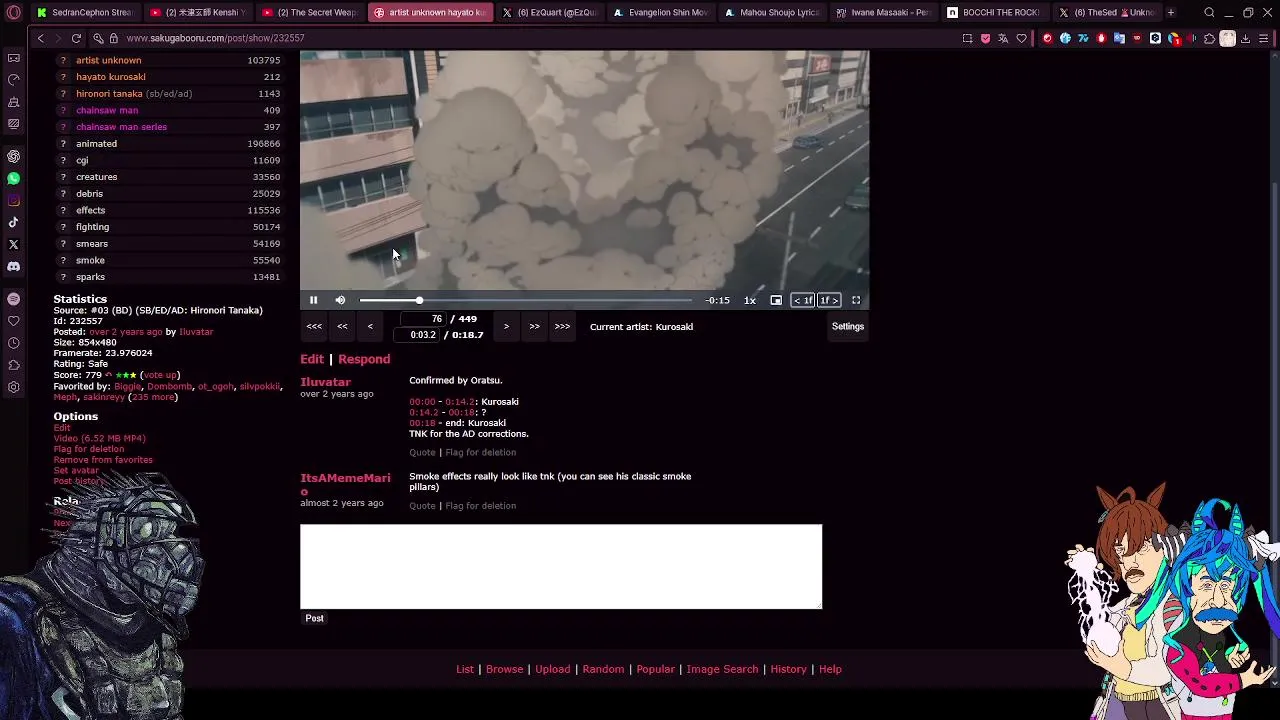Open the Upload footer link
This screenshot has height=720, width=1280.
[552, 669]
